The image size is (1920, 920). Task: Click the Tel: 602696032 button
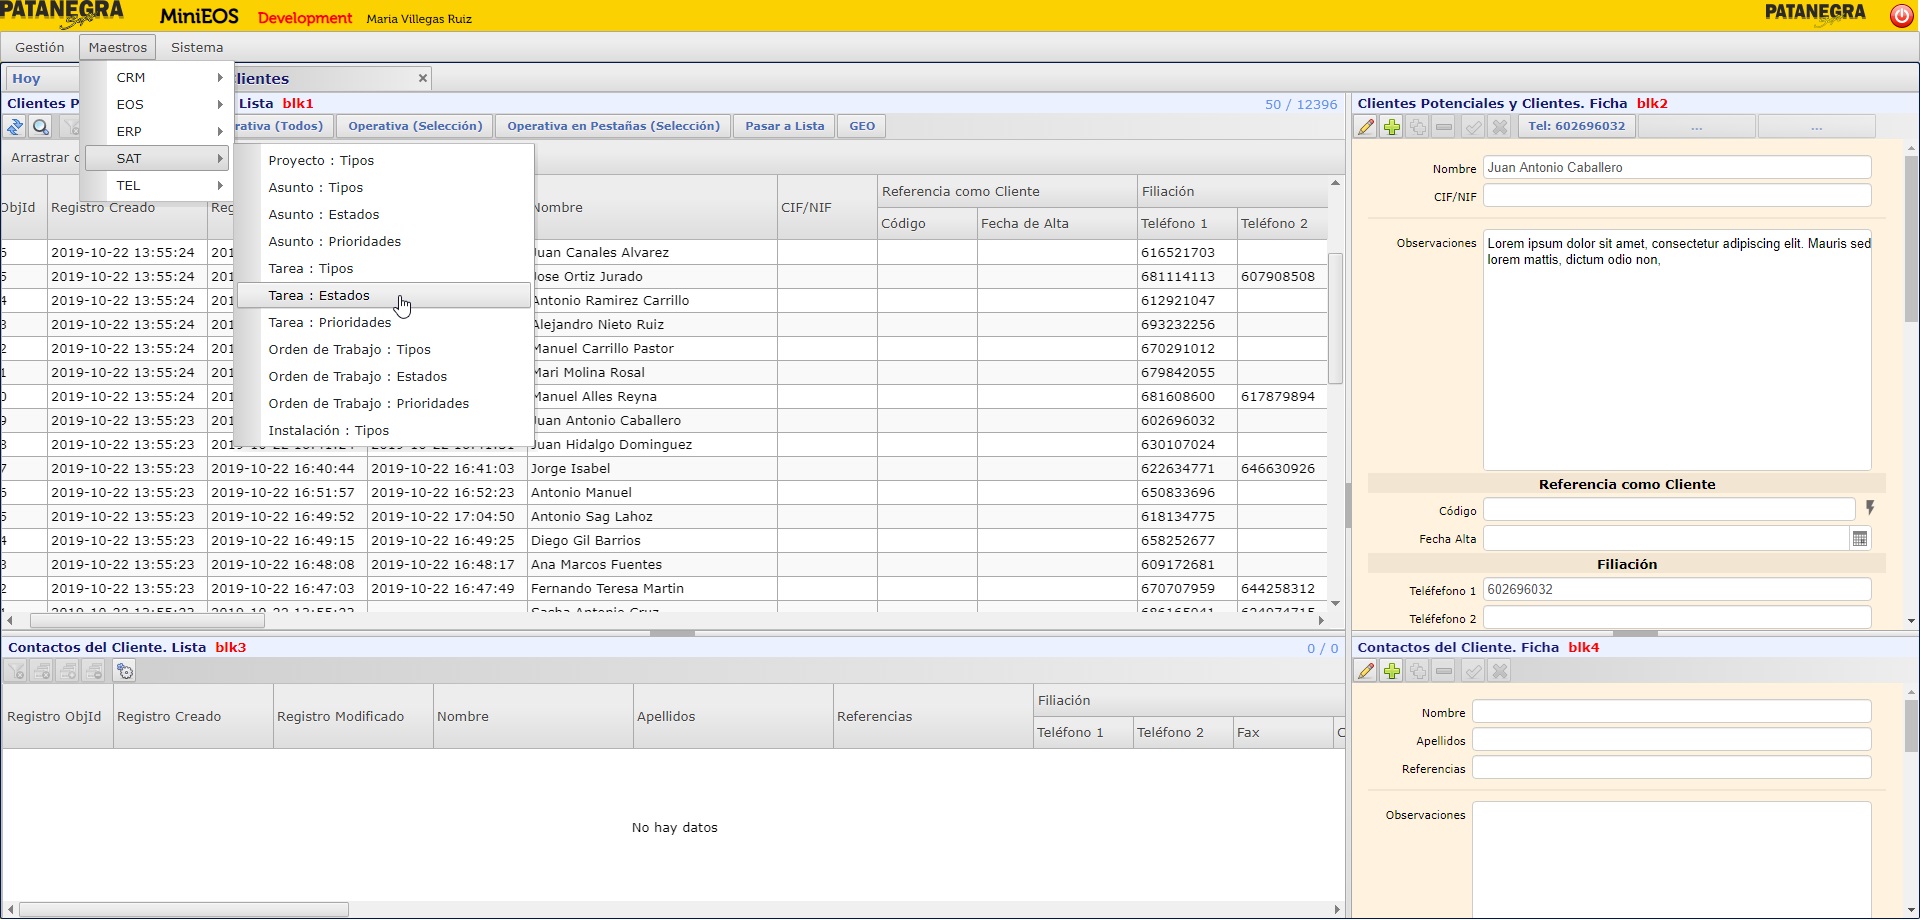1577,126
